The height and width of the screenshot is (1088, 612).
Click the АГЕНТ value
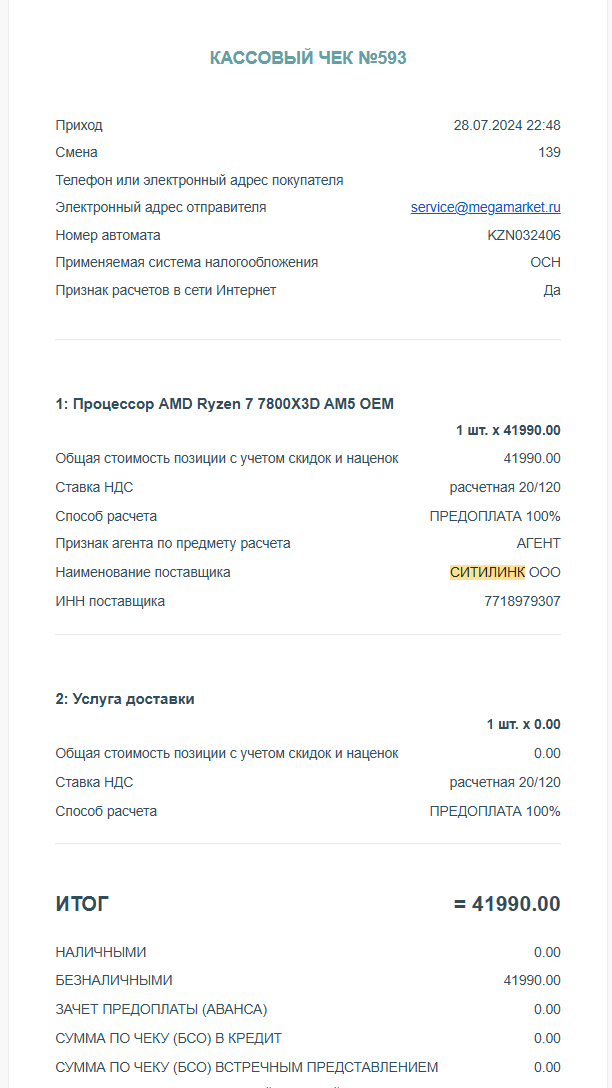538,544
